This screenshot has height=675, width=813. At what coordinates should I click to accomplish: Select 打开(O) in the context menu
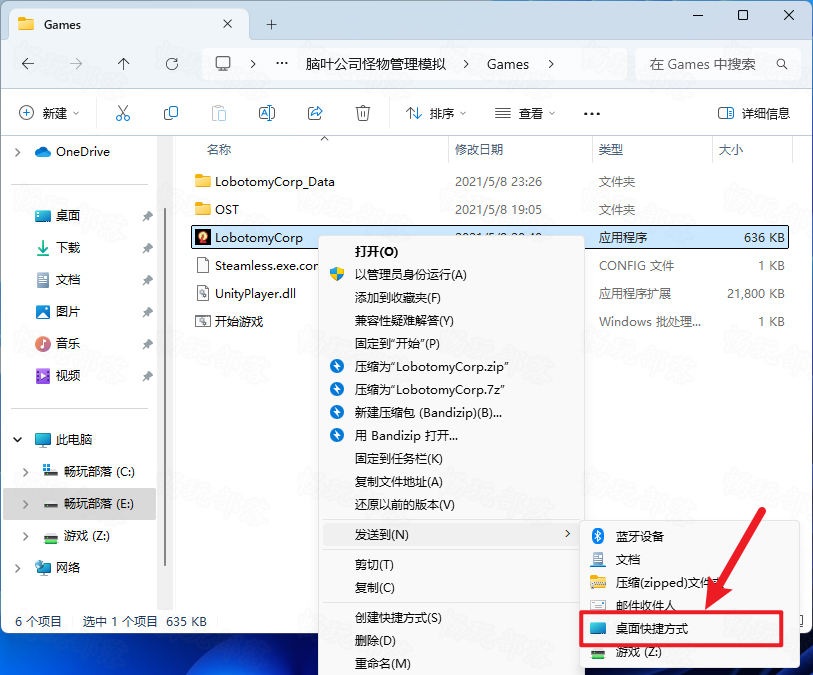[451, 251]
